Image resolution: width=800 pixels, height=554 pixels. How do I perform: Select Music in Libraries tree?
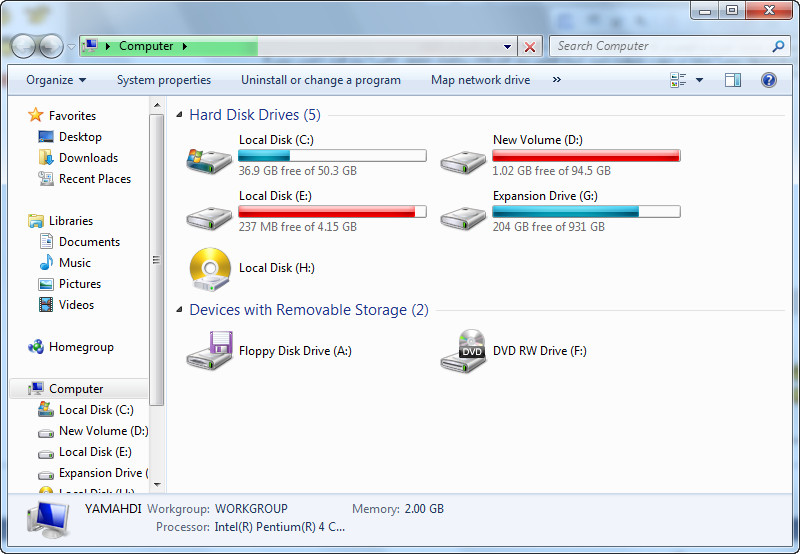75,263
